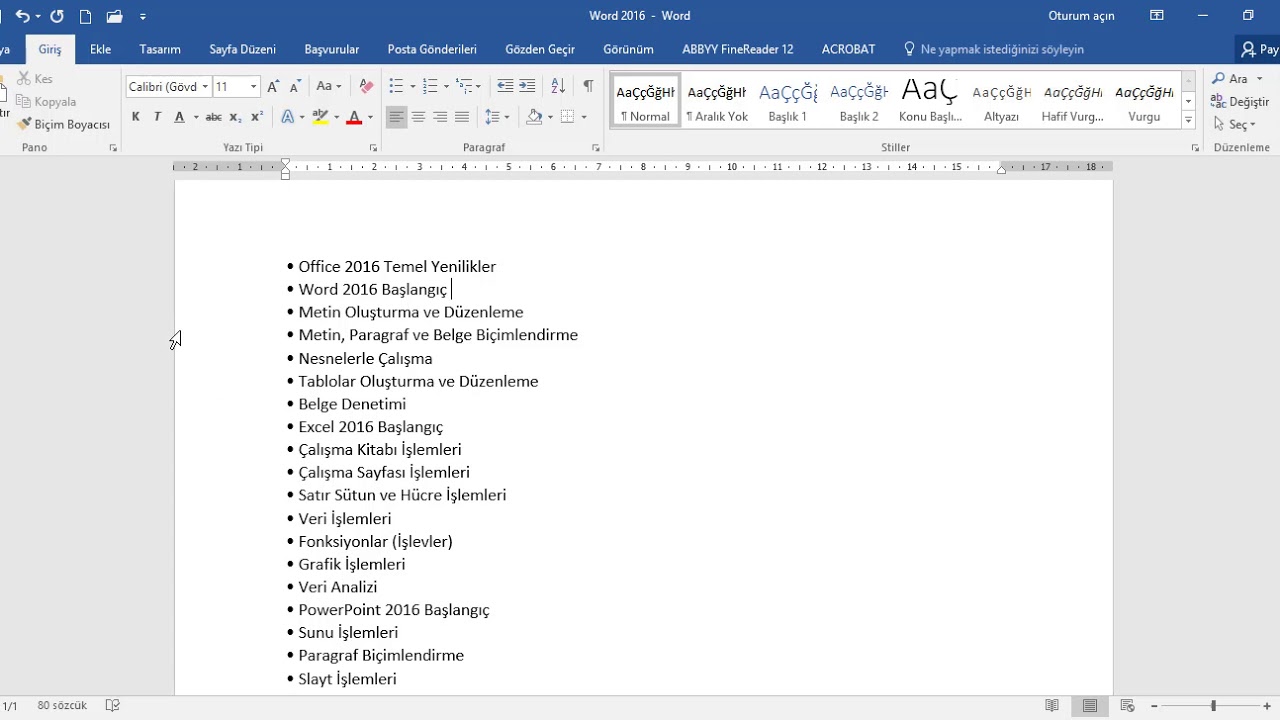The width and height of the screenshot is (1280, 720).
Task: Open the font size 11 dropdown
Action: click(253, 87)
